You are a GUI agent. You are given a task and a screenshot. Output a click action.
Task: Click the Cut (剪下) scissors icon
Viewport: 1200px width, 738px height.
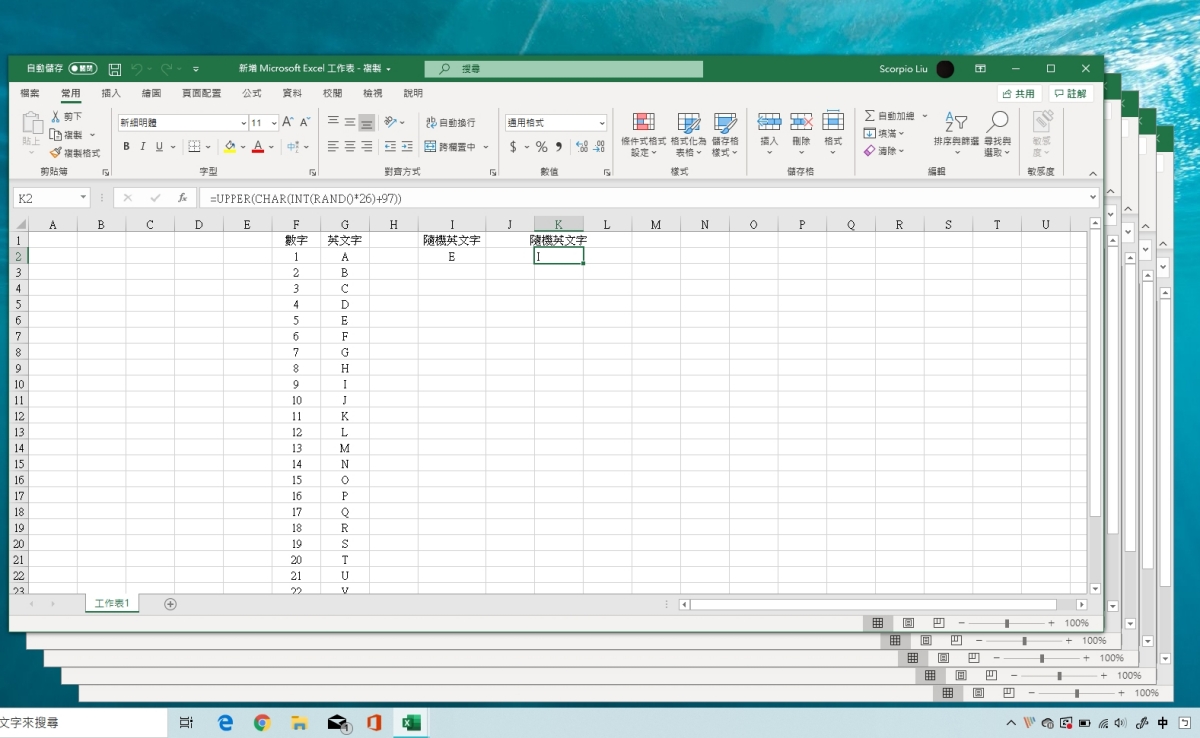(x=56, y=117)
